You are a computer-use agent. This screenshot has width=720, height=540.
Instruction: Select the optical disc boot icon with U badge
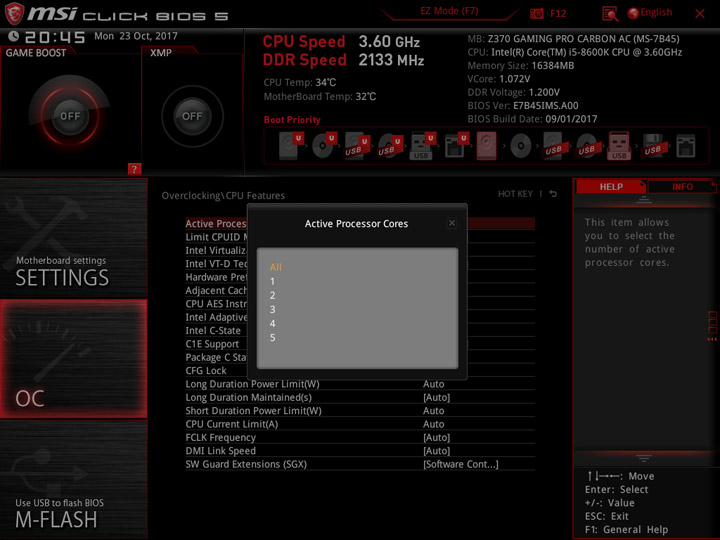pos(324,146)
